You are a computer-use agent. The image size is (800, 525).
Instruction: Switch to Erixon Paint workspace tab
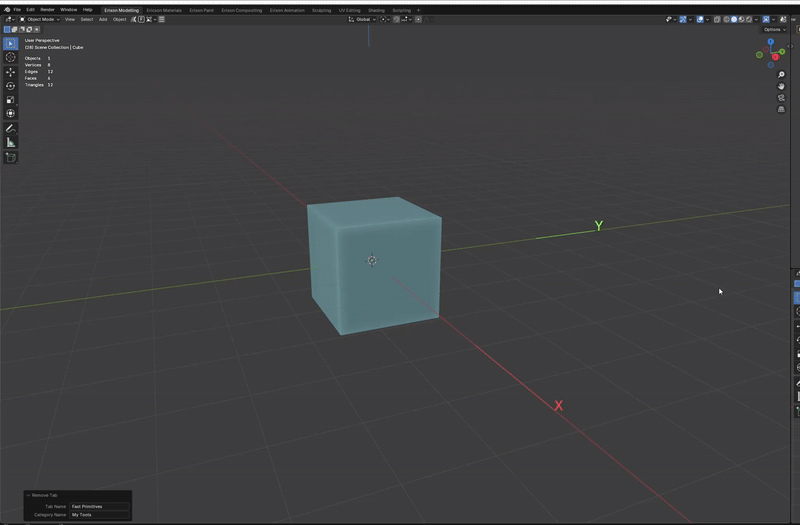(202, 10)
